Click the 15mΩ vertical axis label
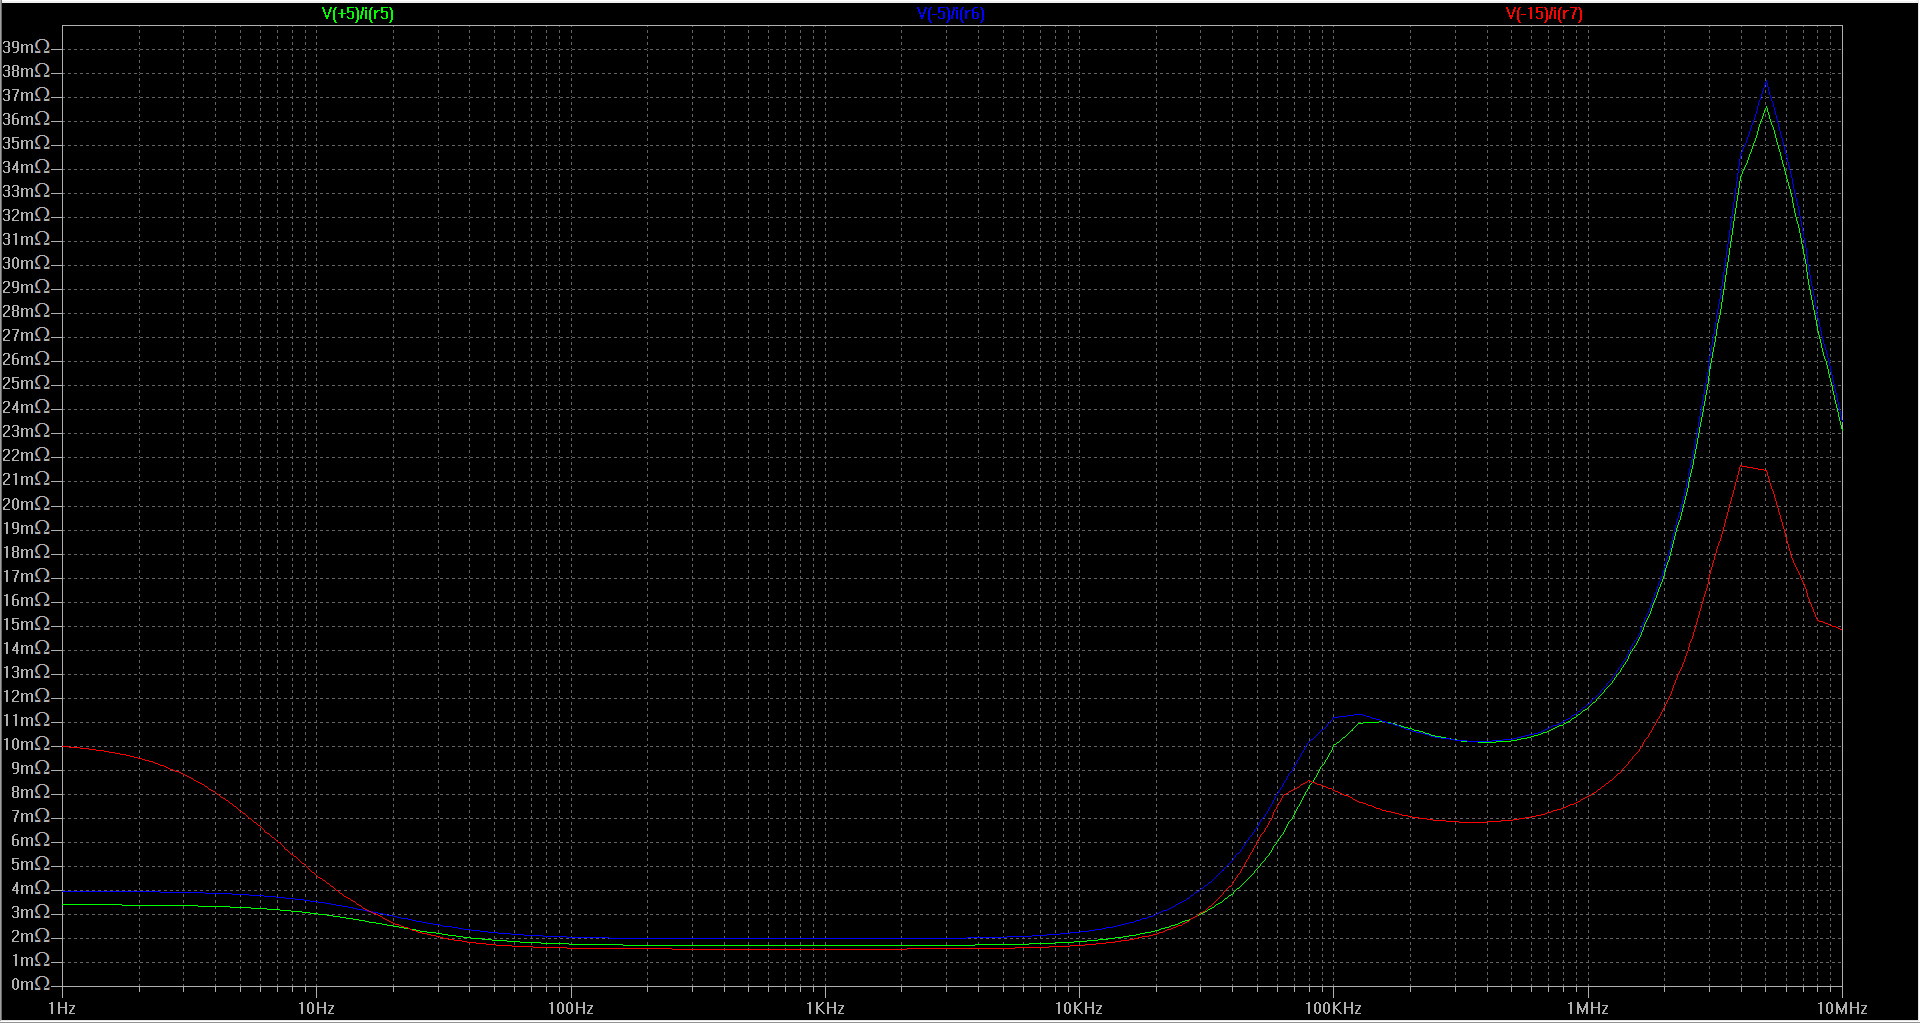 pos(26,624)
